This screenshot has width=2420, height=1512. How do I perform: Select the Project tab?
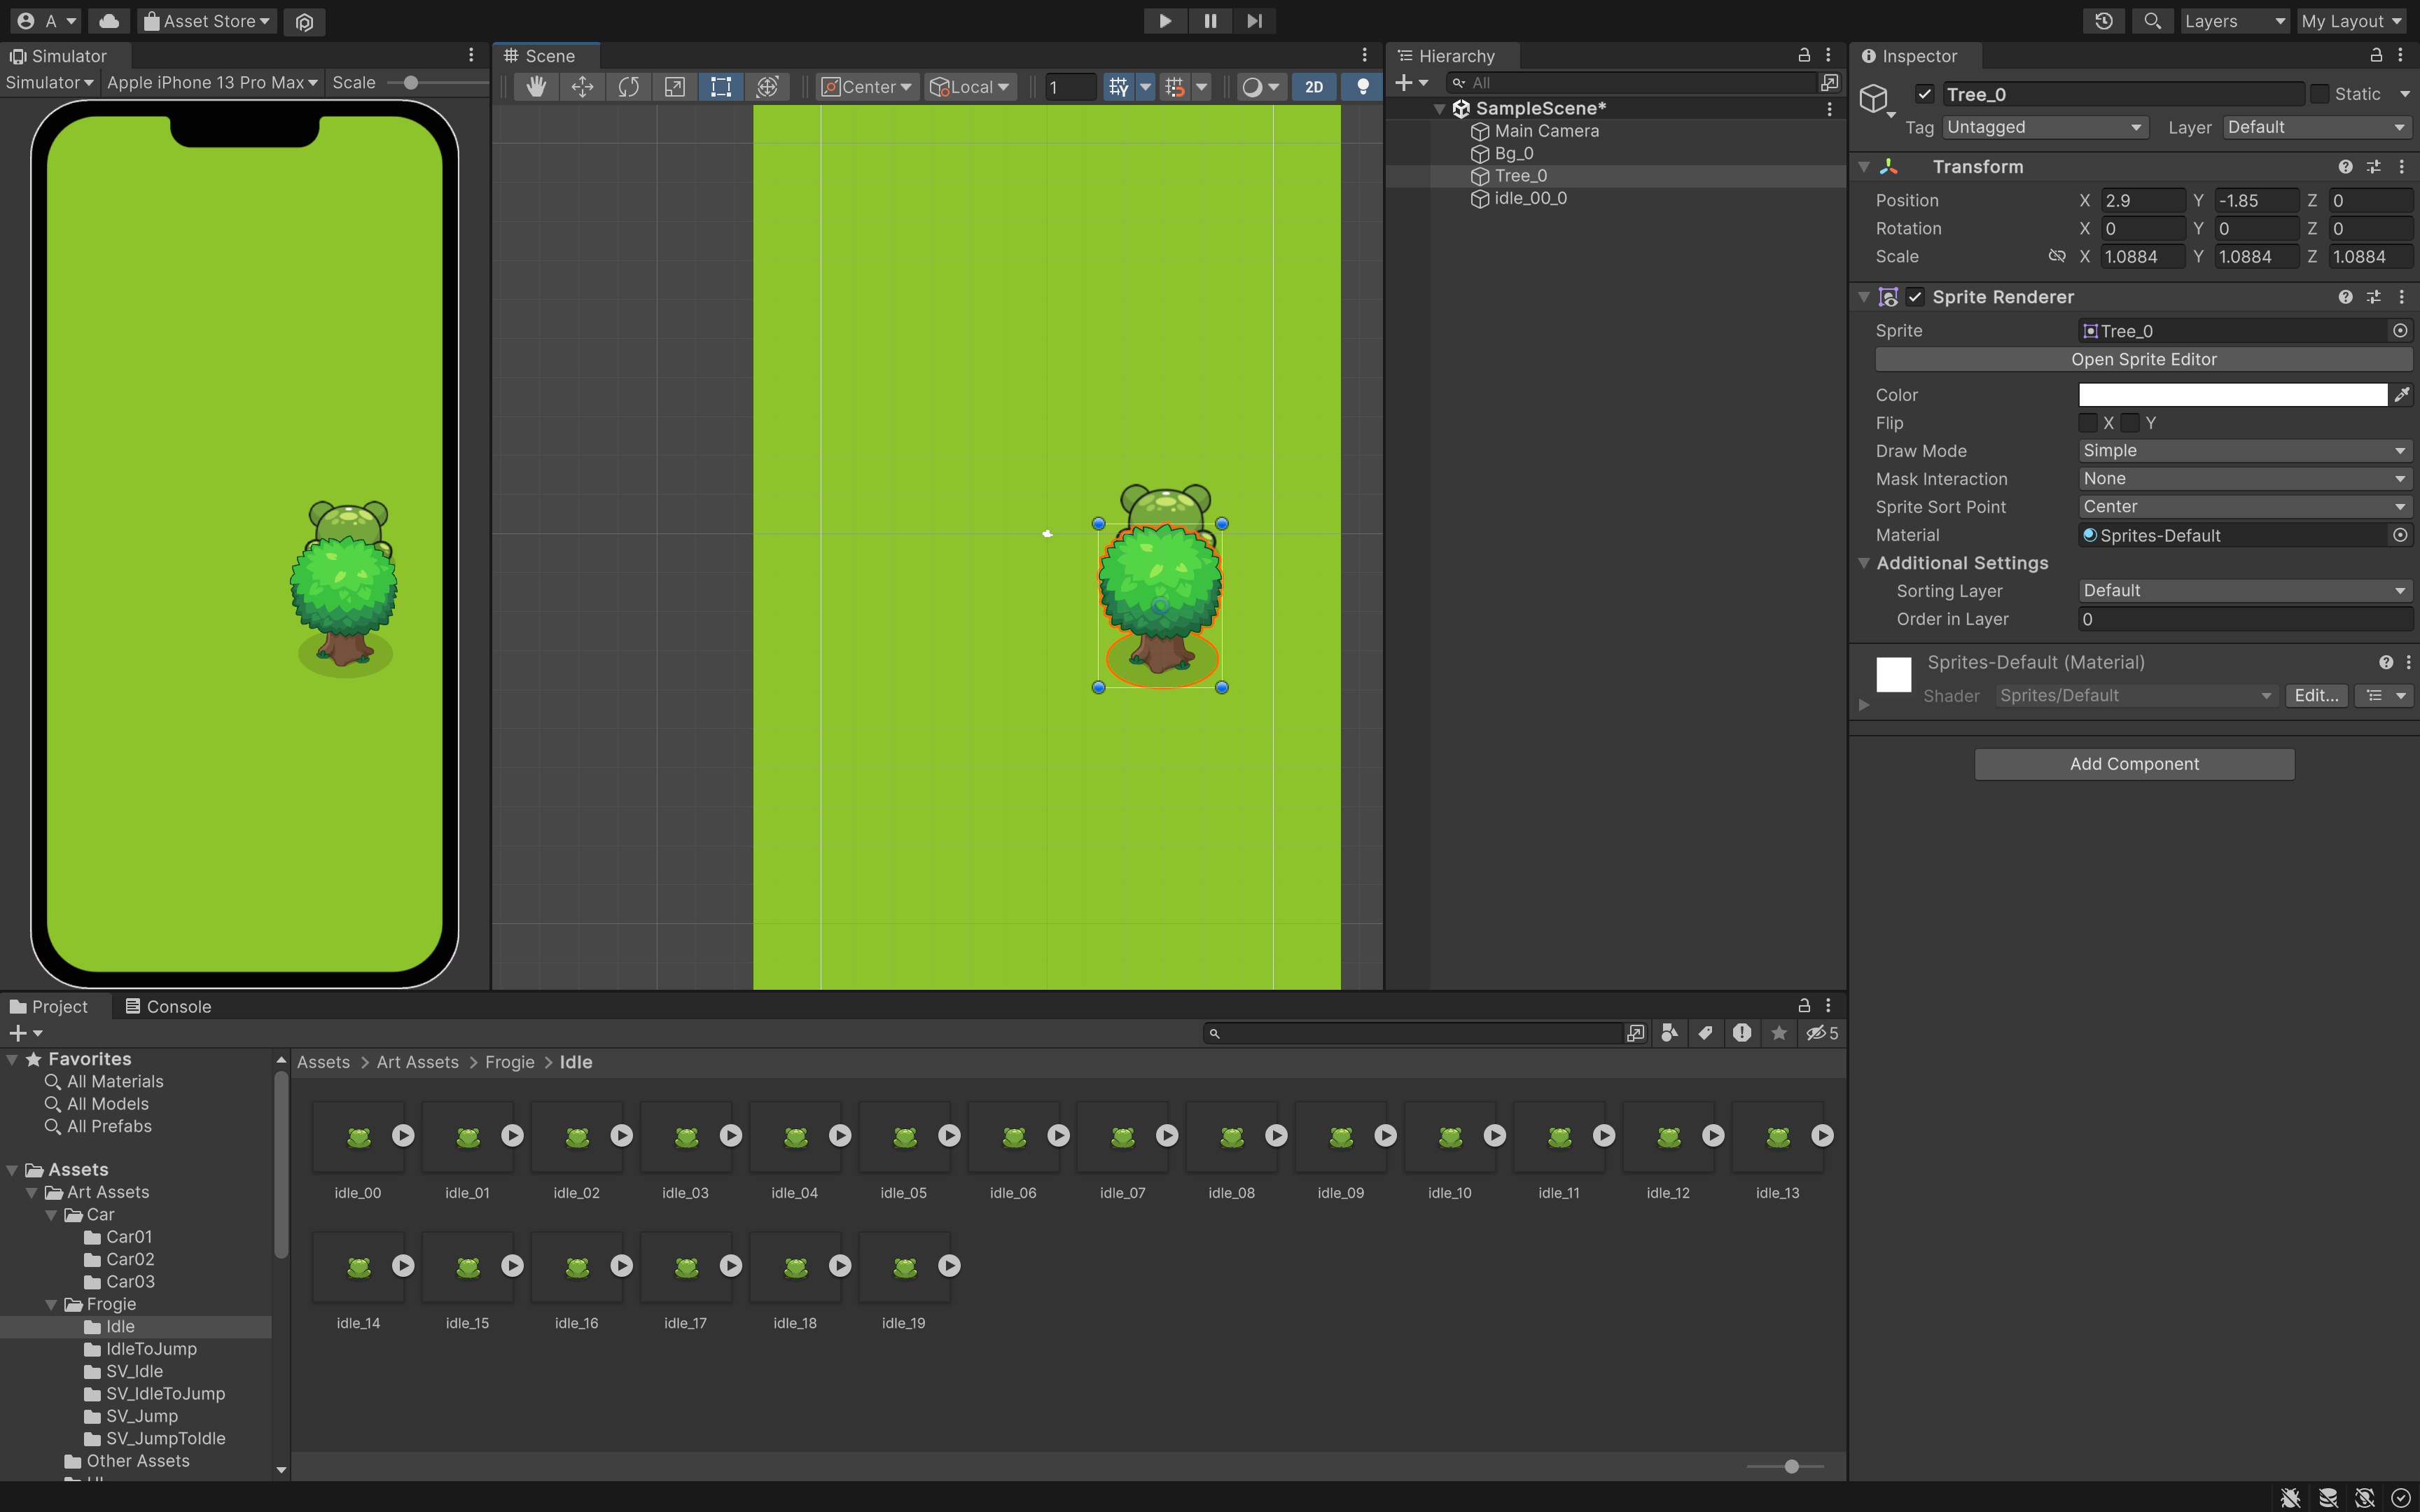click(49, 1006)
